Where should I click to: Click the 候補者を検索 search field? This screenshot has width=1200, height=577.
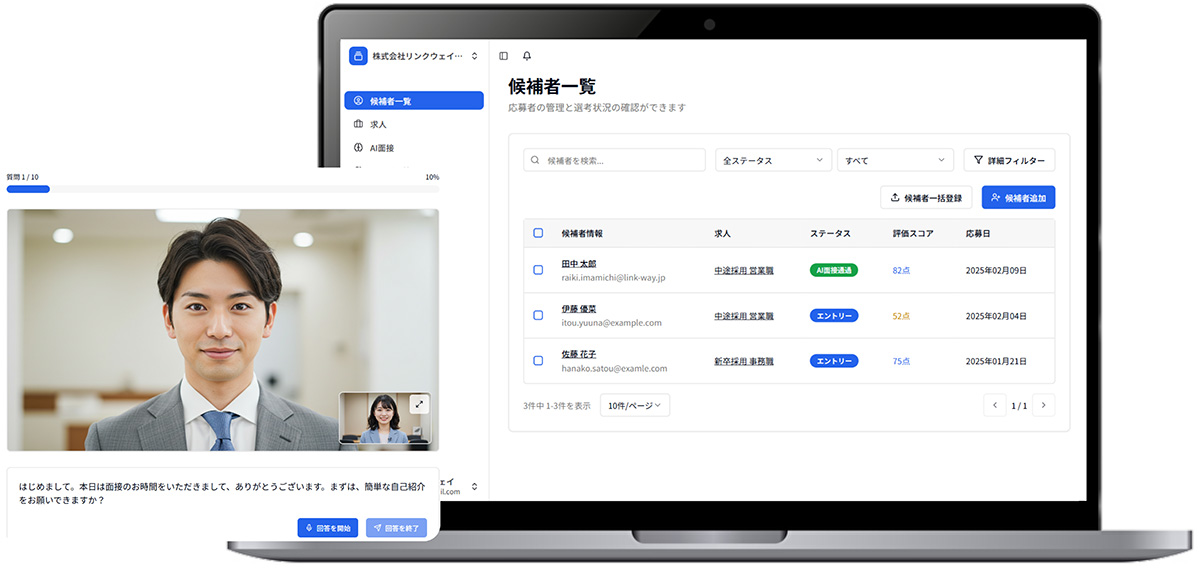coord(612,159)
